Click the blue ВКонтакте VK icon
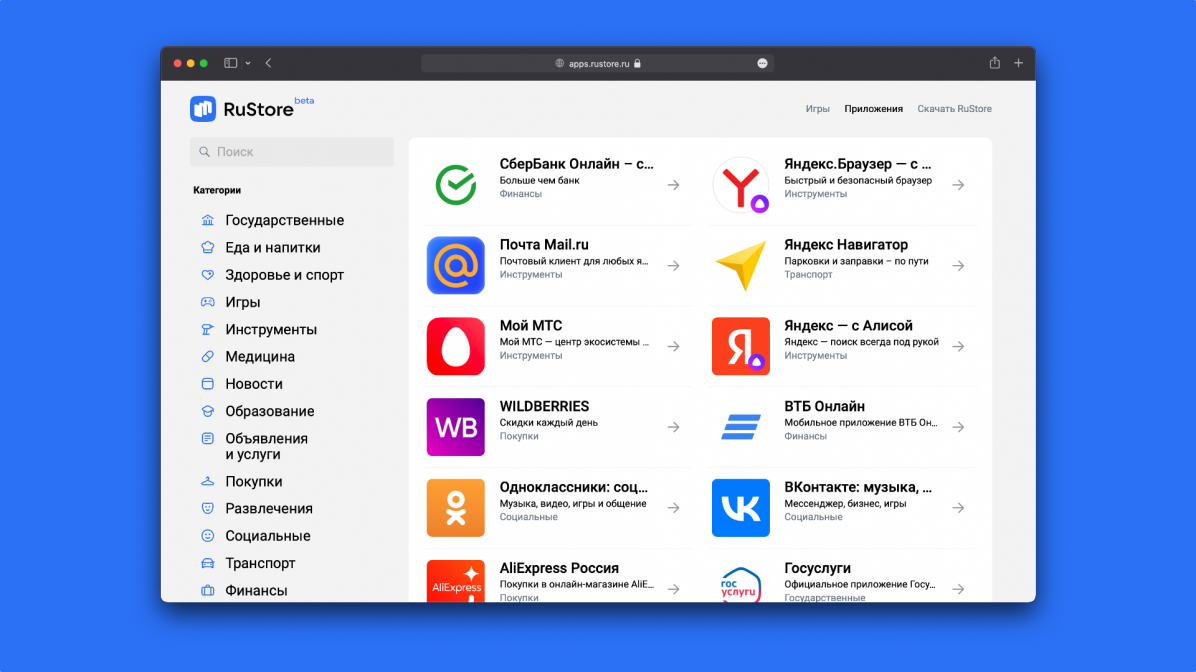Image resolution: width=1196 pixels, height=672 pixels. point(740,508)
